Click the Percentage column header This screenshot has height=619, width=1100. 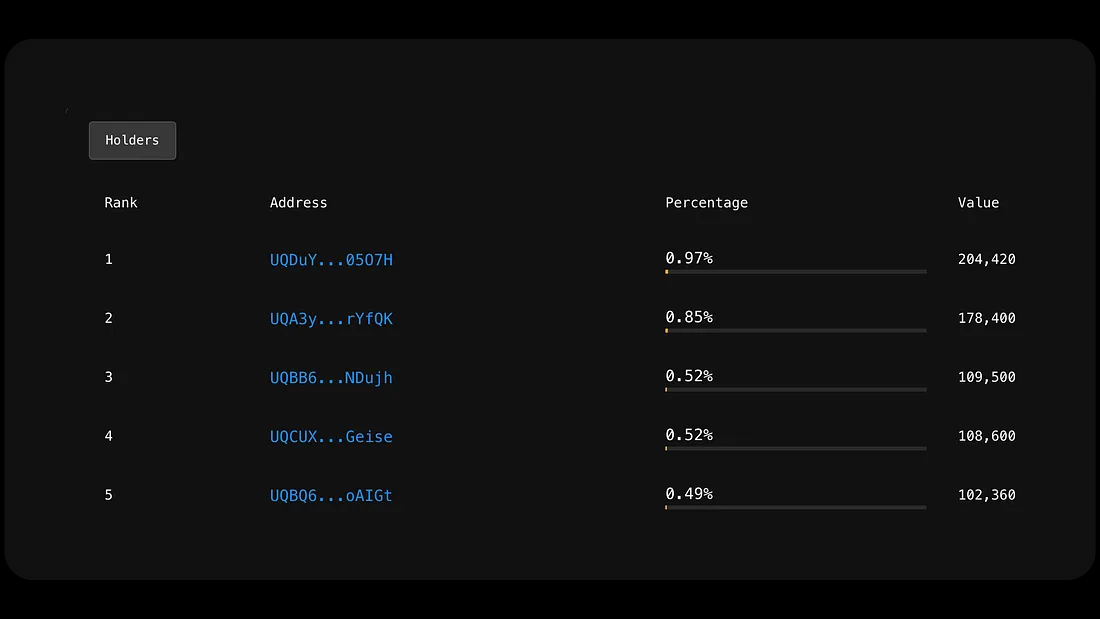(x=706, y=203)
